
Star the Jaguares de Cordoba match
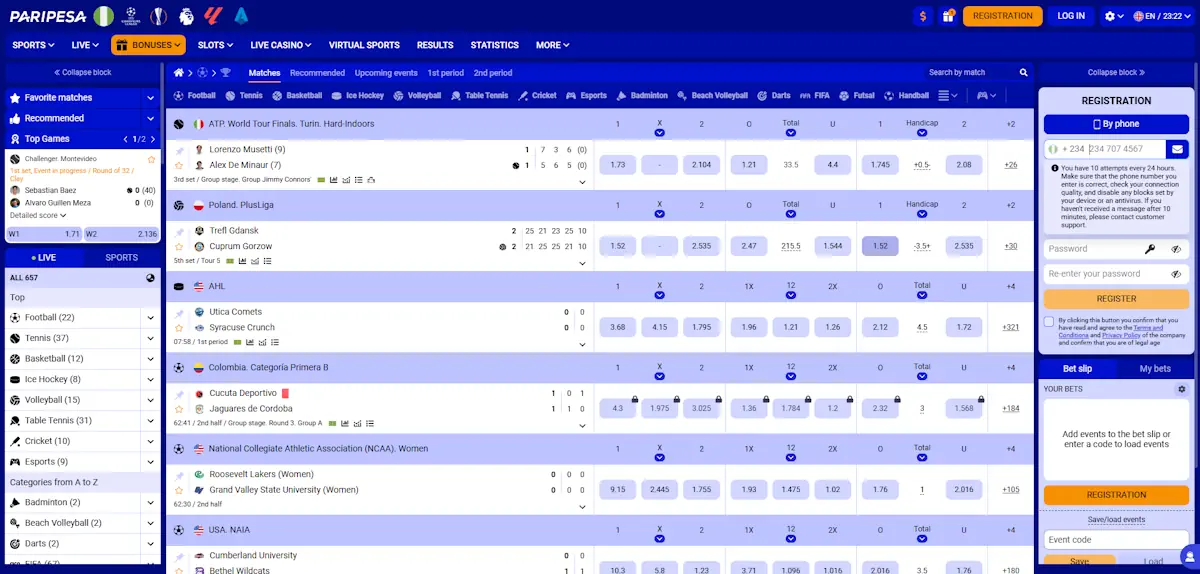(179, 409)
